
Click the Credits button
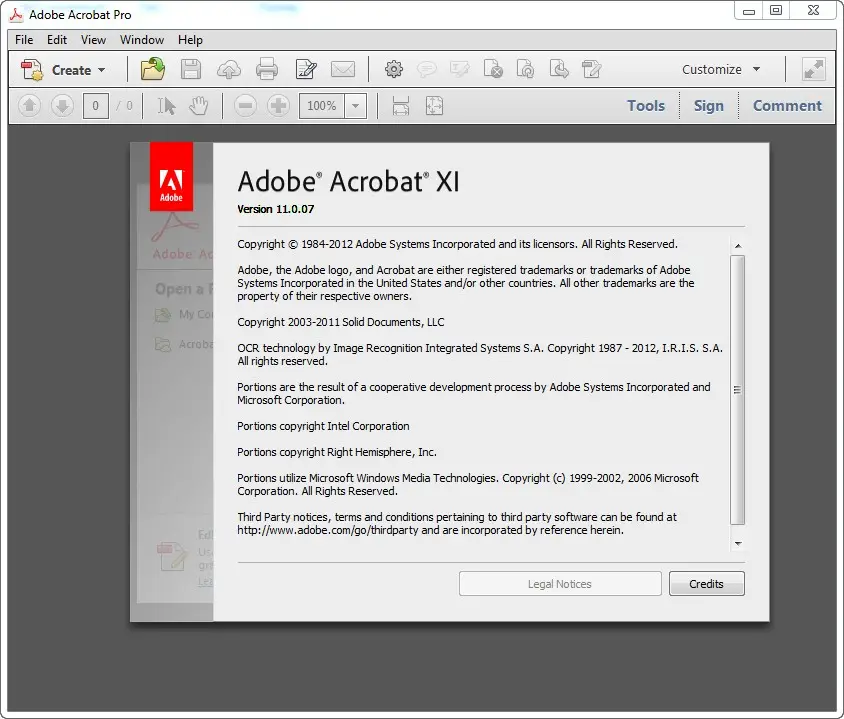(x=707, y=584)
